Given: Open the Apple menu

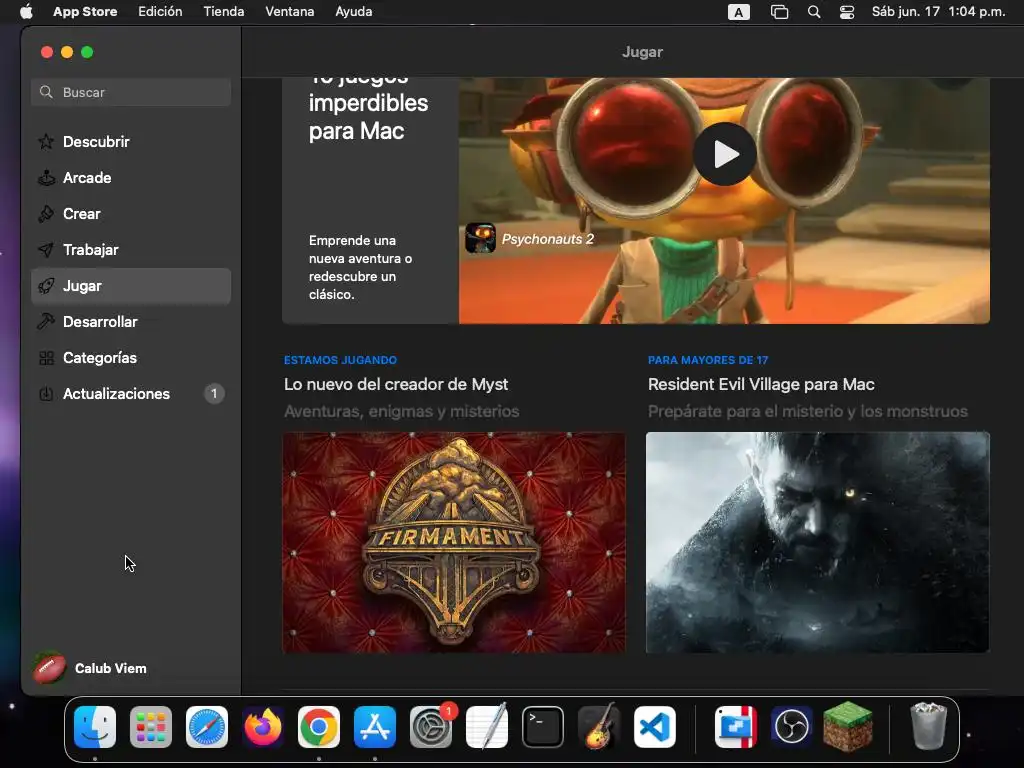Looking at the screenshot, I should point(26,12).
